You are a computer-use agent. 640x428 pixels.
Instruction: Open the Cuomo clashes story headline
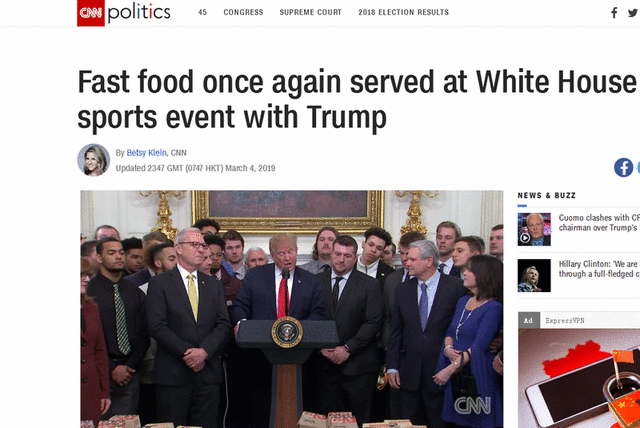[599, 223]
